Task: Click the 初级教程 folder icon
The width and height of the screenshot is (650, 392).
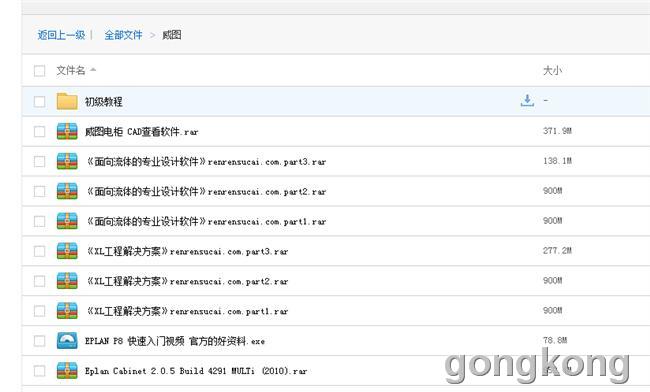Action: click(x=67, y=102)
